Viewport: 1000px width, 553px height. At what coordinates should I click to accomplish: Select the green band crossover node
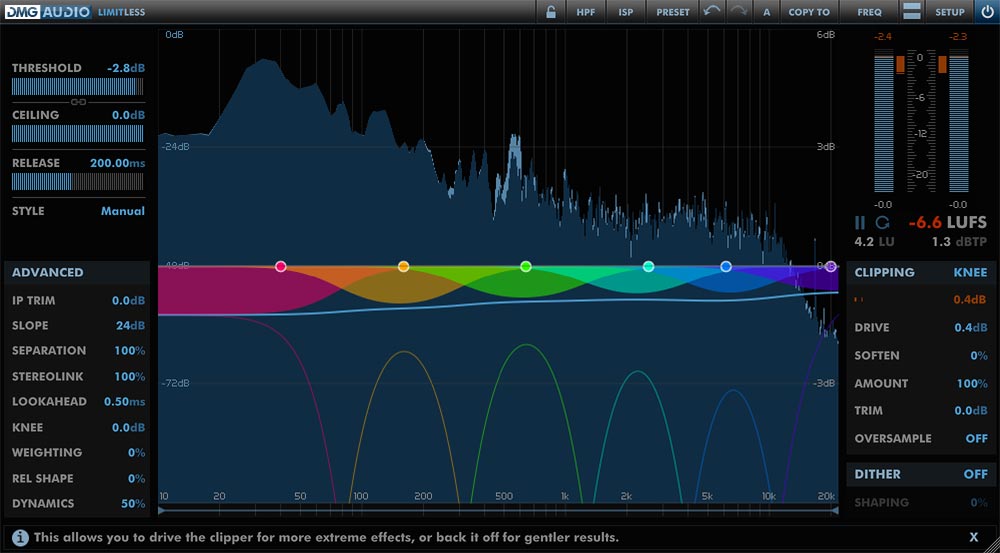pos(526,266)
